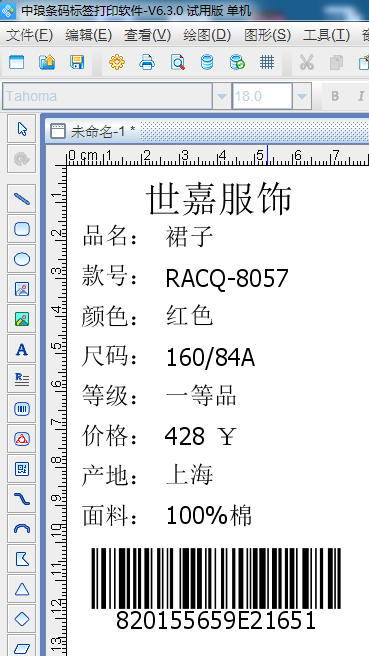Choose the barcode drawing tool
369x656 pixels.
pos(22,409)
